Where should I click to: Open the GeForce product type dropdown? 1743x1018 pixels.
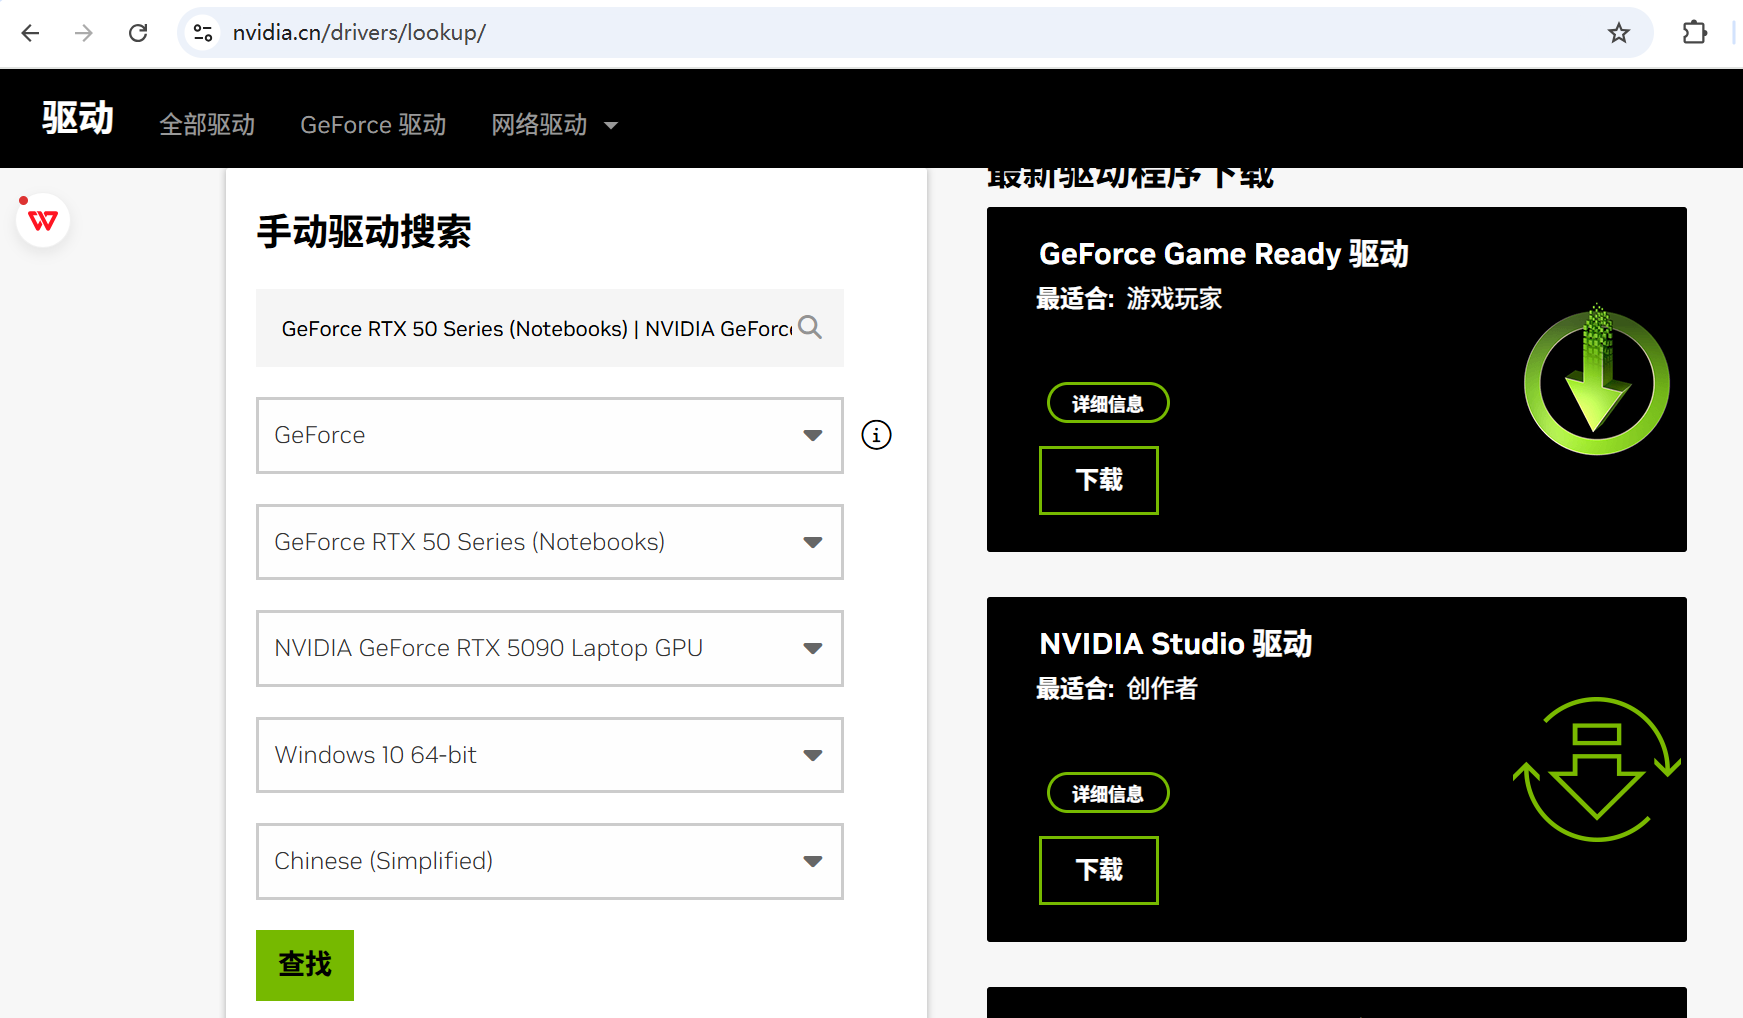(x=550, y=435)
